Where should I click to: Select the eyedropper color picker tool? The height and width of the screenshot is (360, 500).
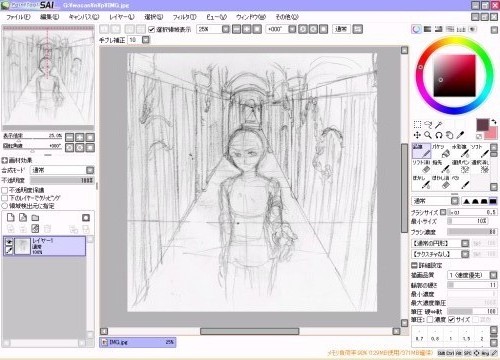pos(460,135)
